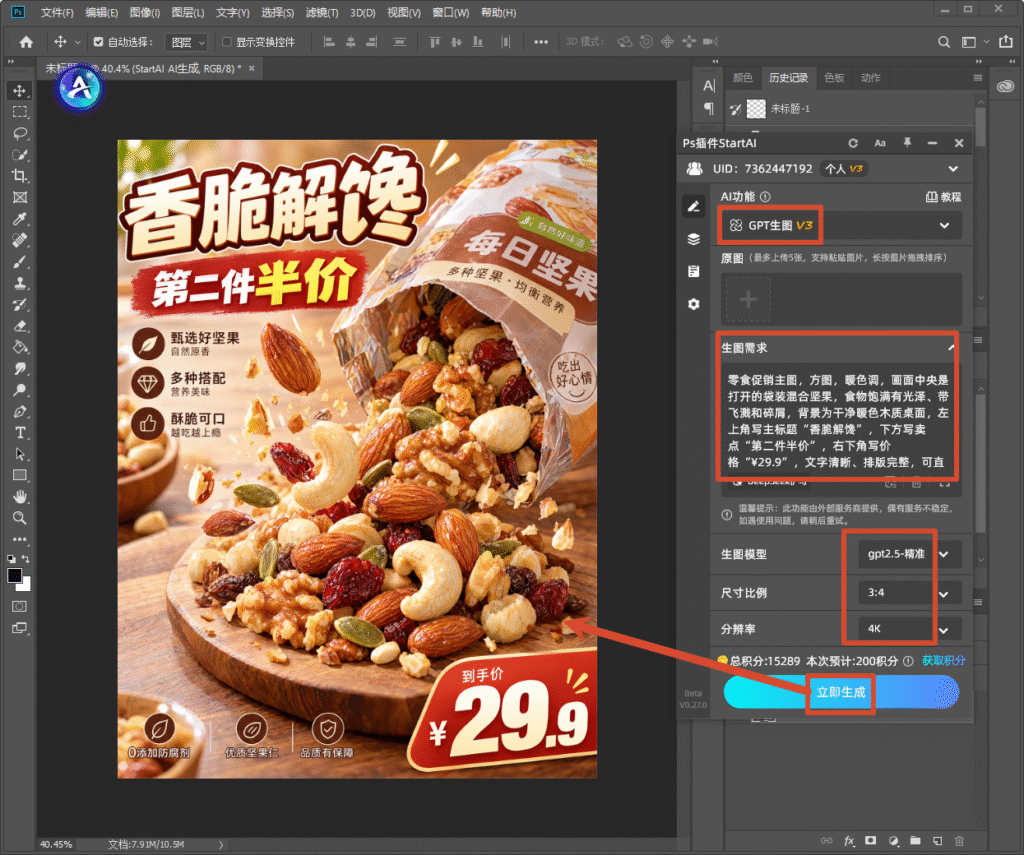Open the 教程 tutorial link
This screenshot has width=1024, height=855.
(x=944, y=197)
